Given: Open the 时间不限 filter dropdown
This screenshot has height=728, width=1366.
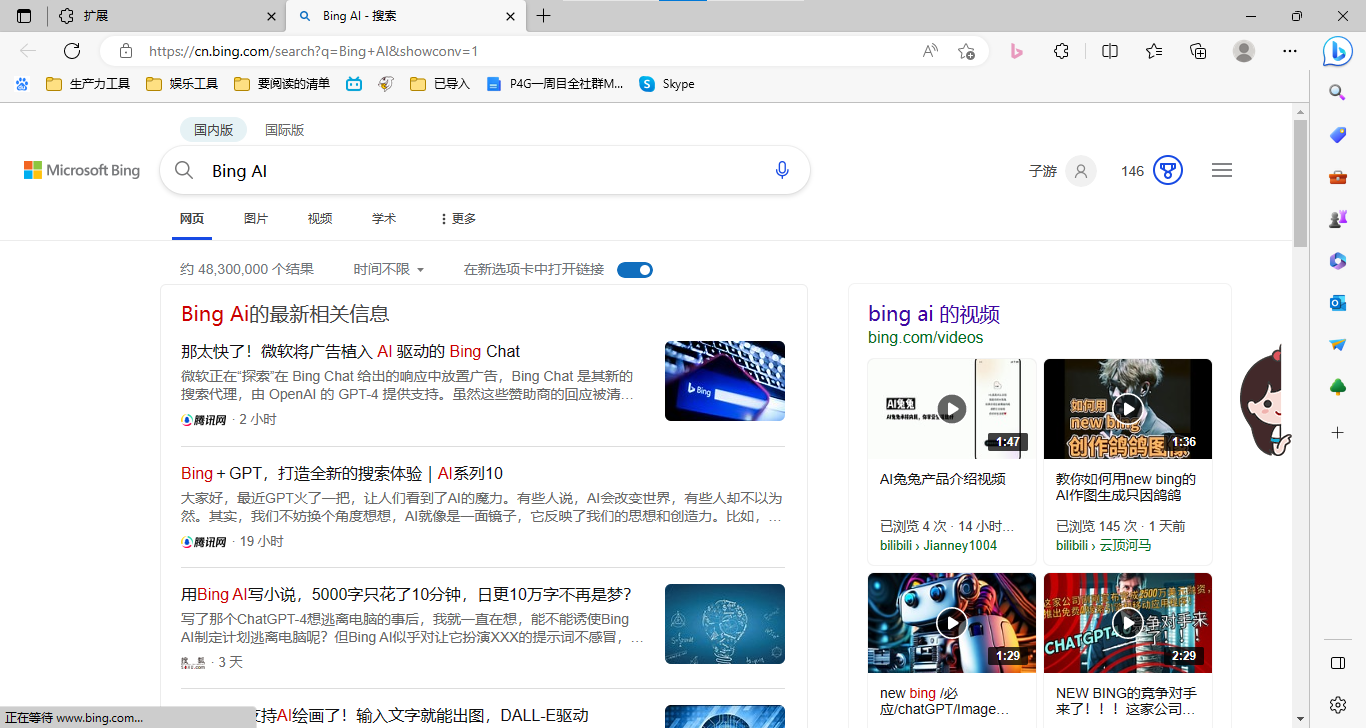Looking at the screenshot, I should pyautogui.click(x=388, y=269).
